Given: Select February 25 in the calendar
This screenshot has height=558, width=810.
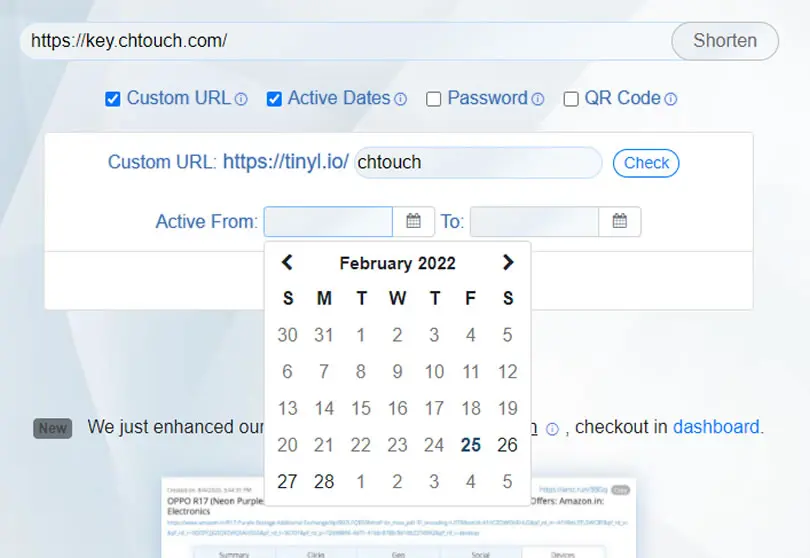Looking at the screenshot, I should pos(471,445).
